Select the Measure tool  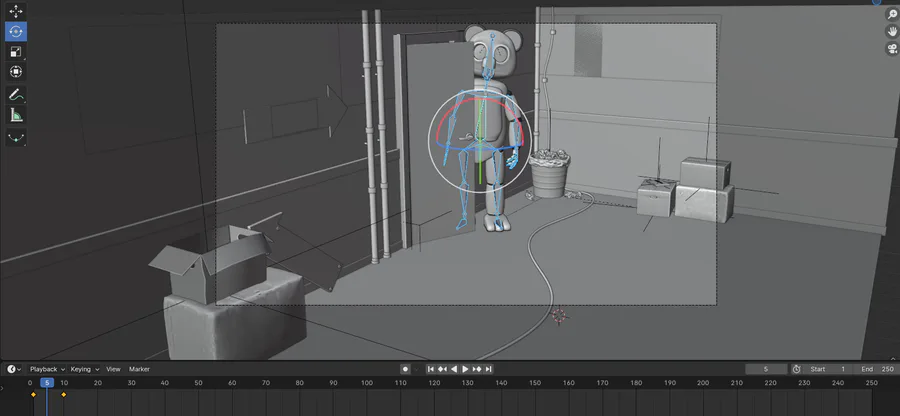pyautogui.click(x=15, y=115)
